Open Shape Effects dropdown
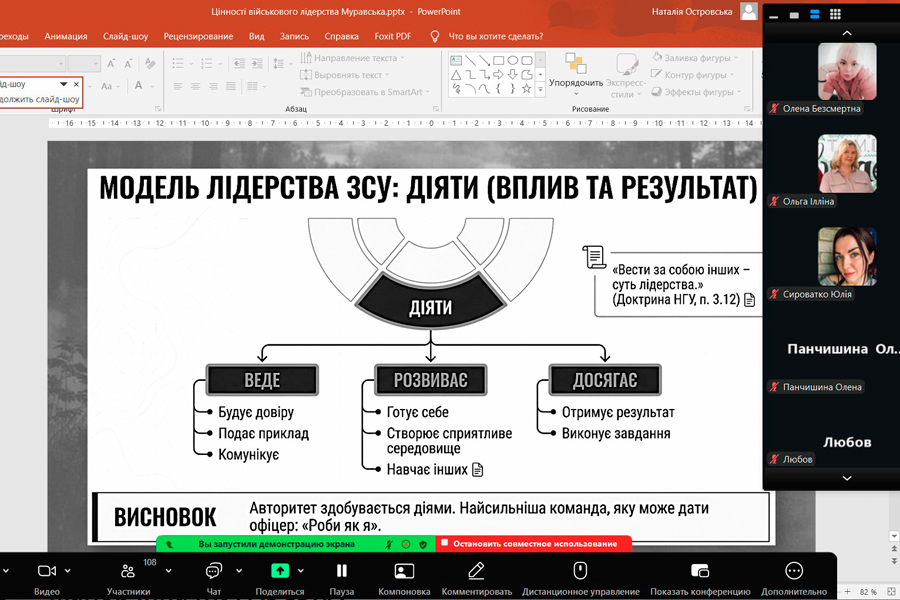The image size is (900, 600). [696, 92]
